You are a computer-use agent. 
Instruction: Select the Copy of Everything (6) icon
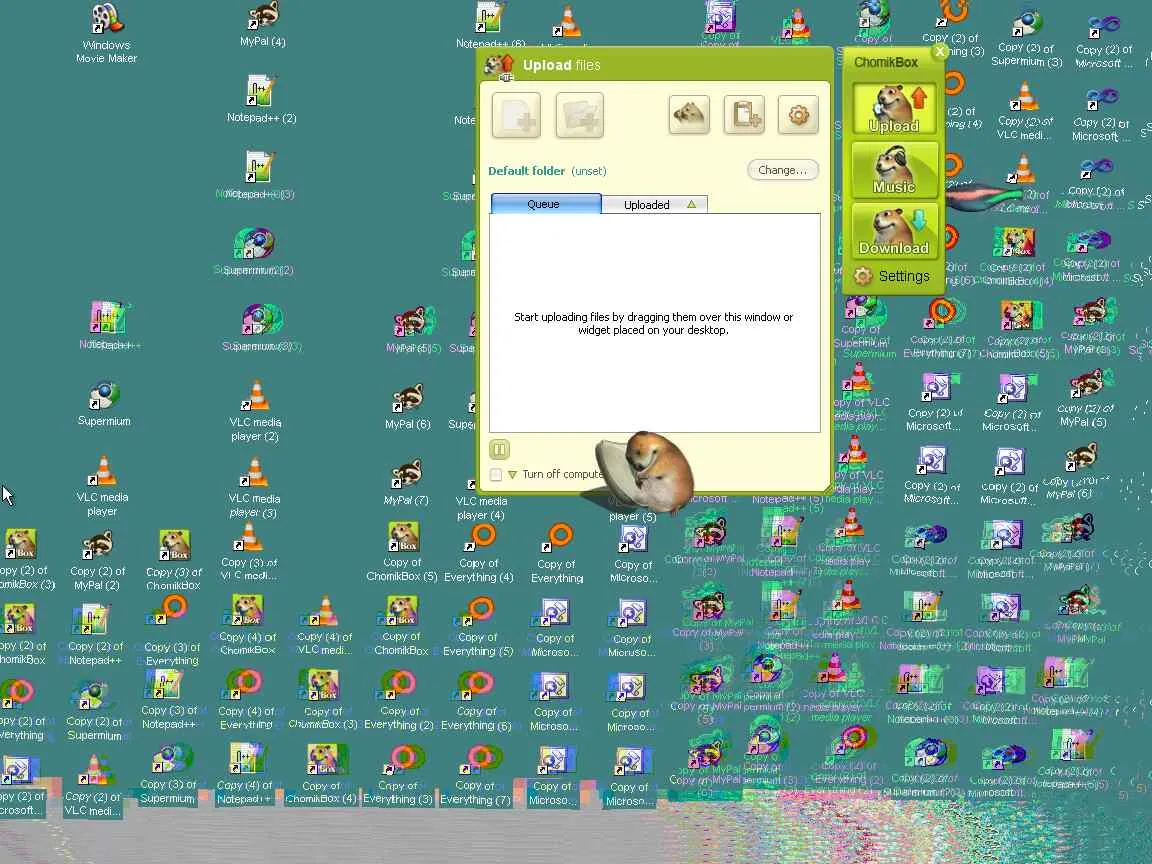(x=476, y=701)
